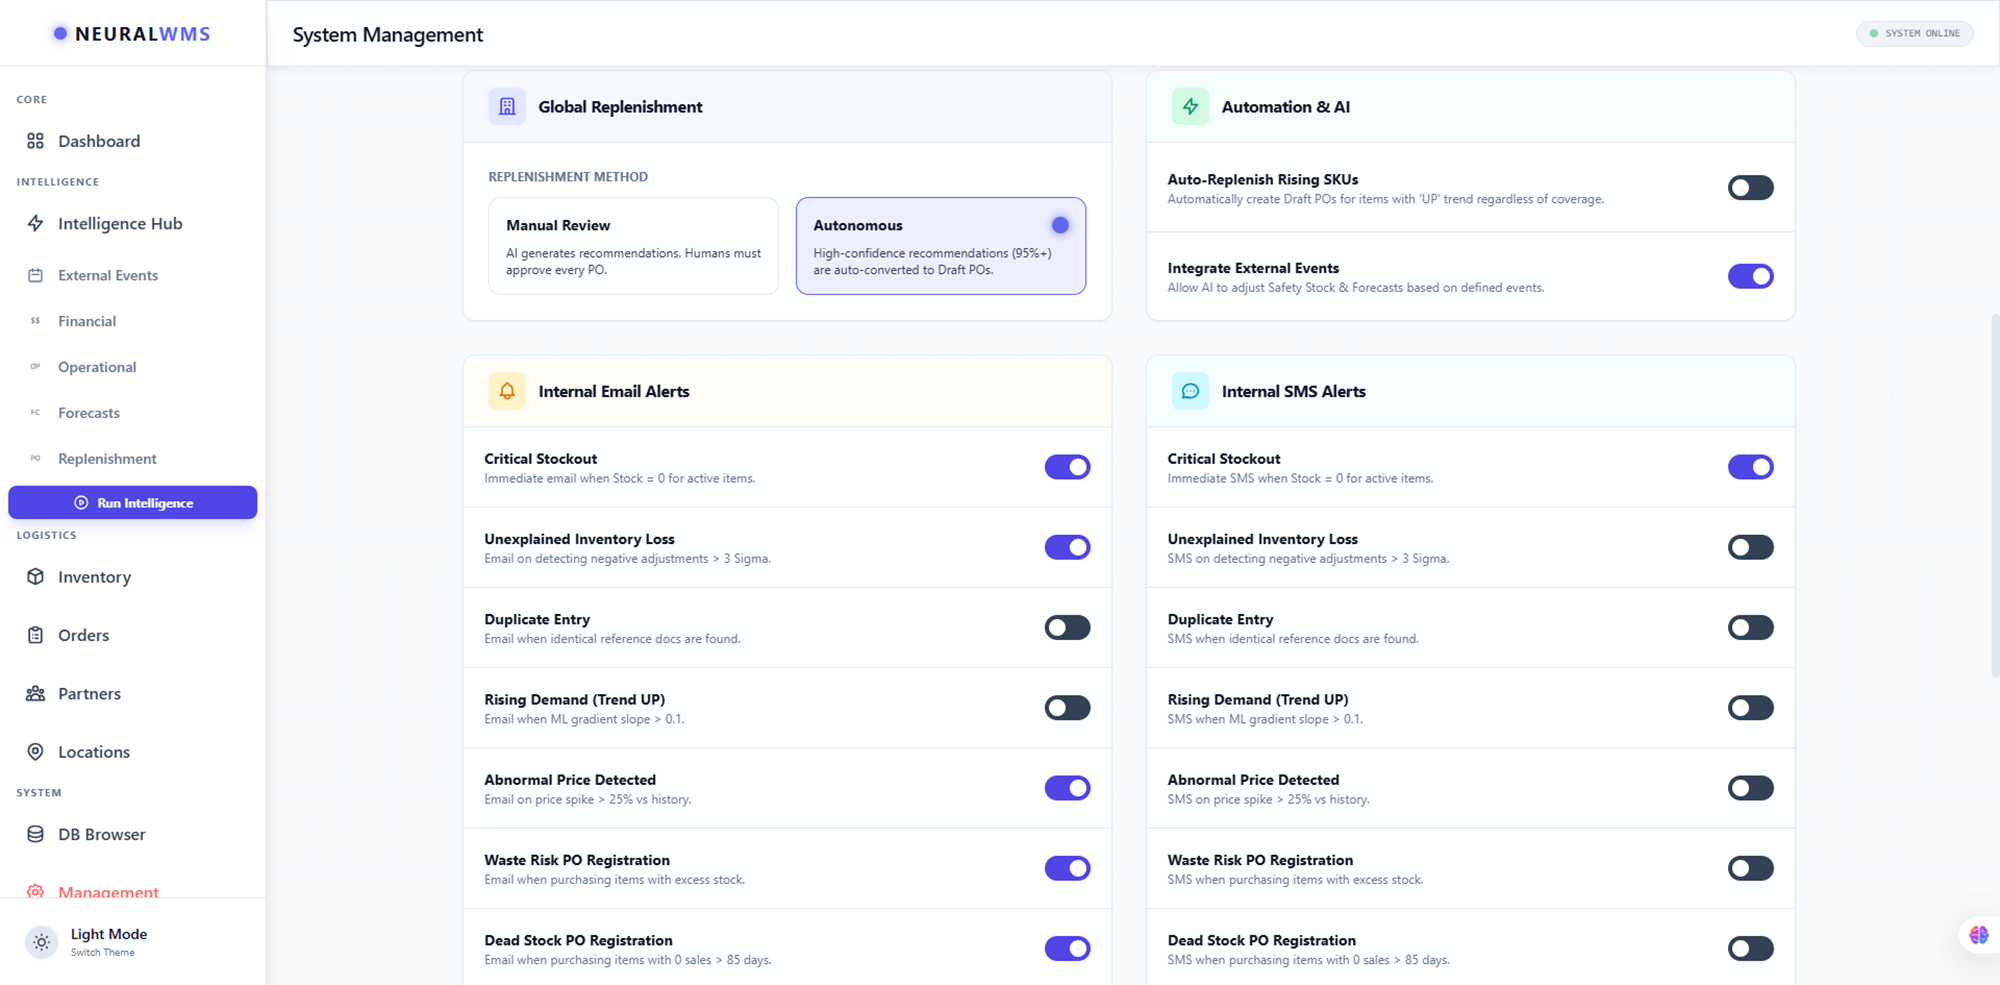Image resolution: width=2000 pixels, height=985 pixels.
Task: Open External Events in sidebar
Action: (x=108, y=276)
